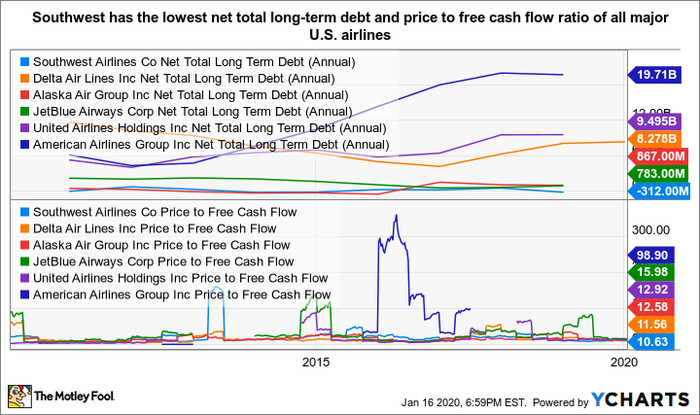Click the blue Southwest Net Debt legend swatch

coord(25,62)
